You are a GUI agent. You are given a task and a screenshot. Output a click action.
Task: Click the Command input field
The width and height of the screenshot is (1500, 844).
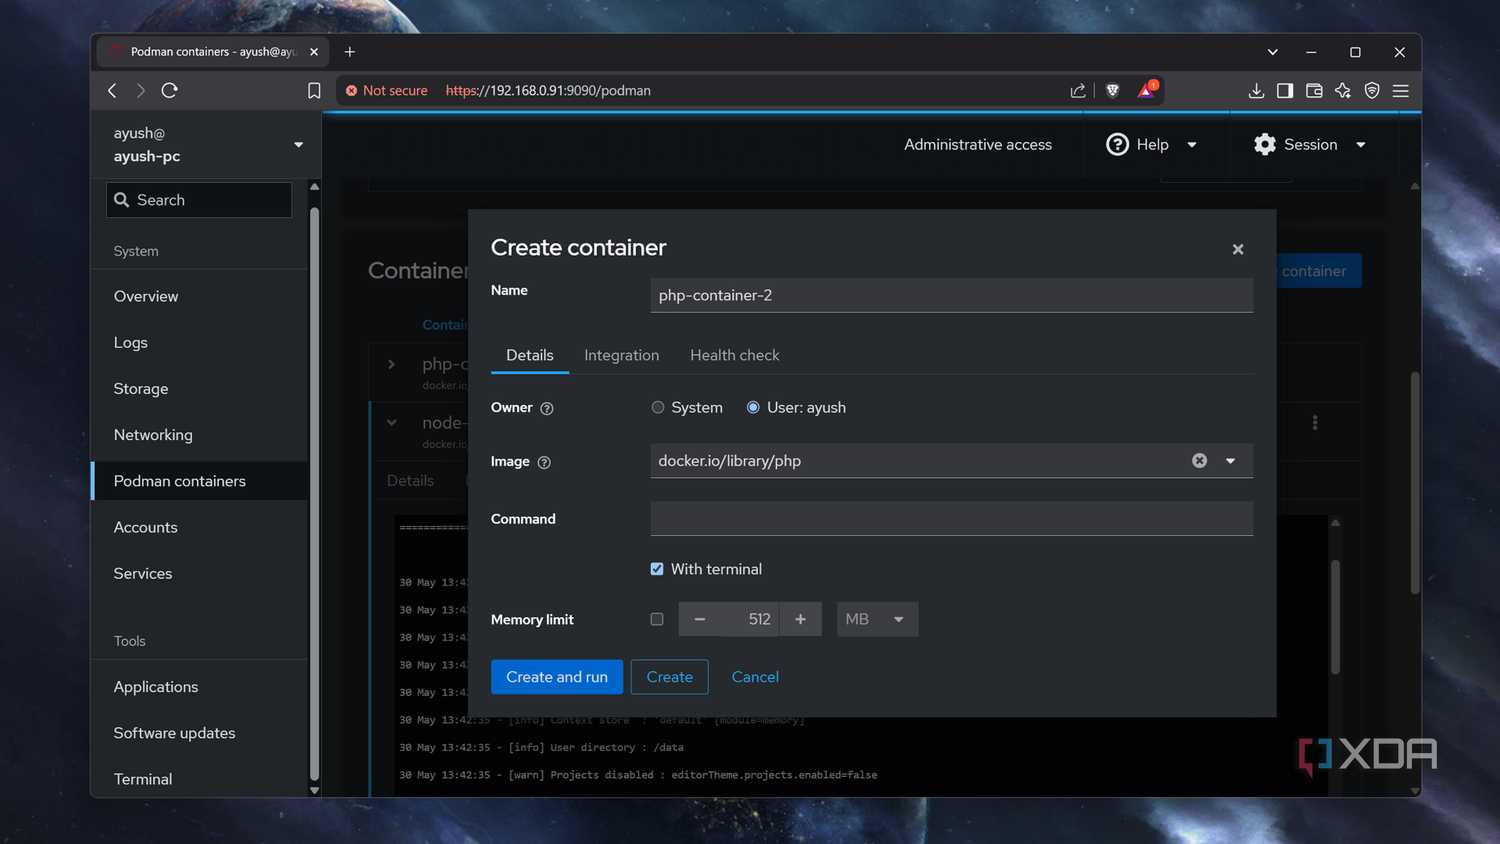[x=952, y=518]
